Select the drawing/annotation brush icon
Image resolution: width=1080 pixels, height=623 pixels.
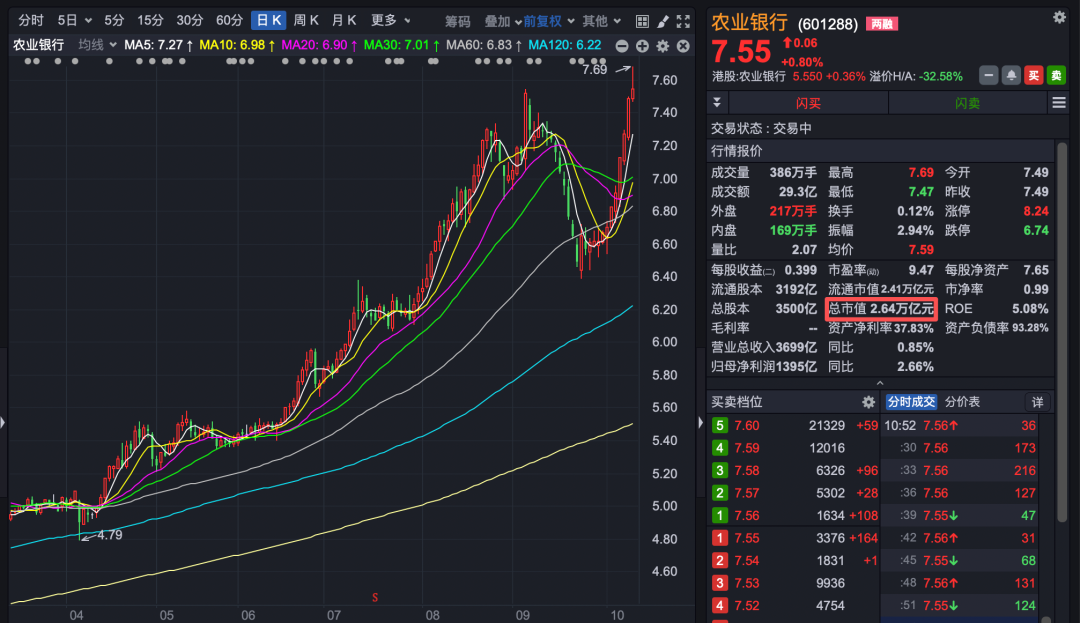click(662, 21)
